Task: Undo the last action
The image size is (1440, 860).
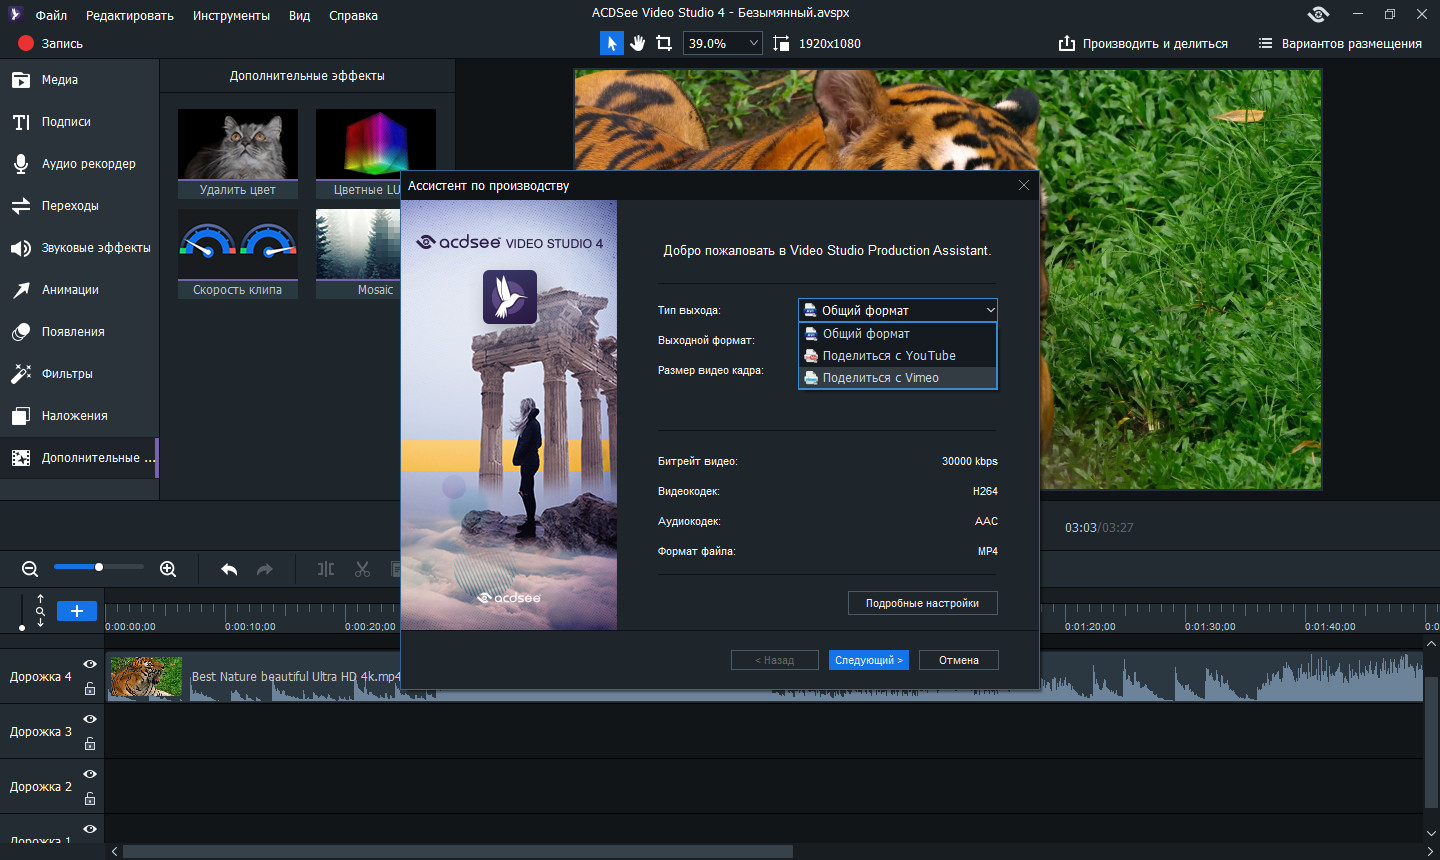Action: 229,569
